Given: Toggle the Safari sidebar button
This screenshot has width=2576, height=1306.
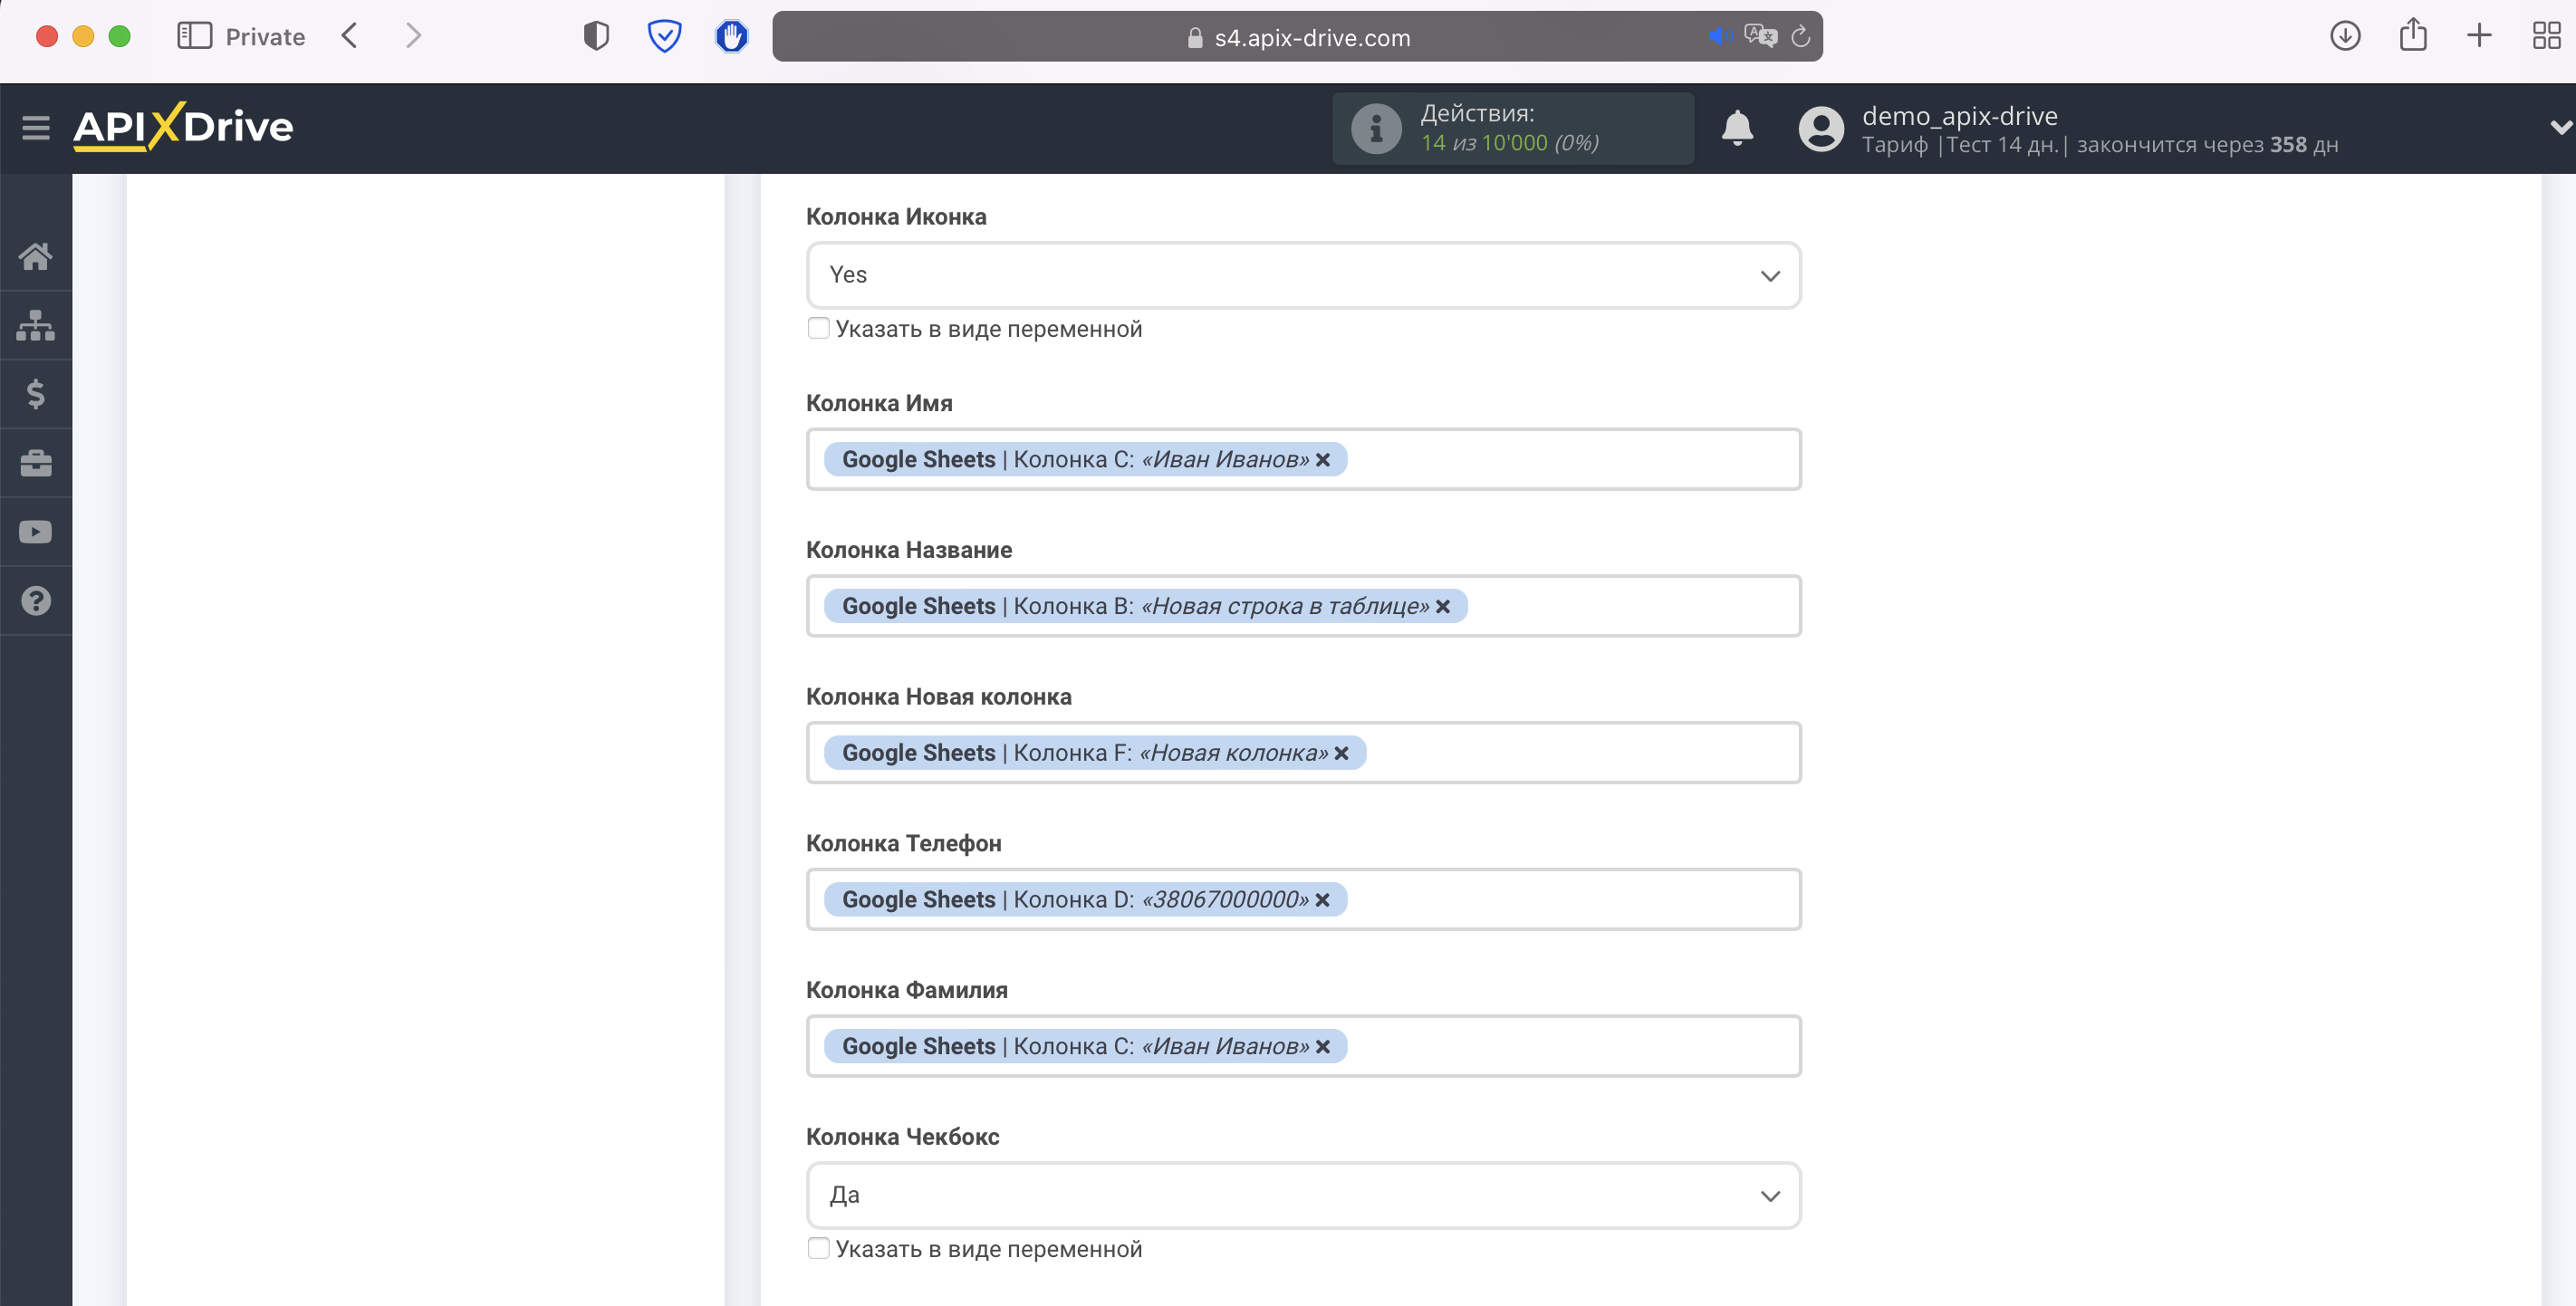Looking at the screenshot, I should coord(194,37).
